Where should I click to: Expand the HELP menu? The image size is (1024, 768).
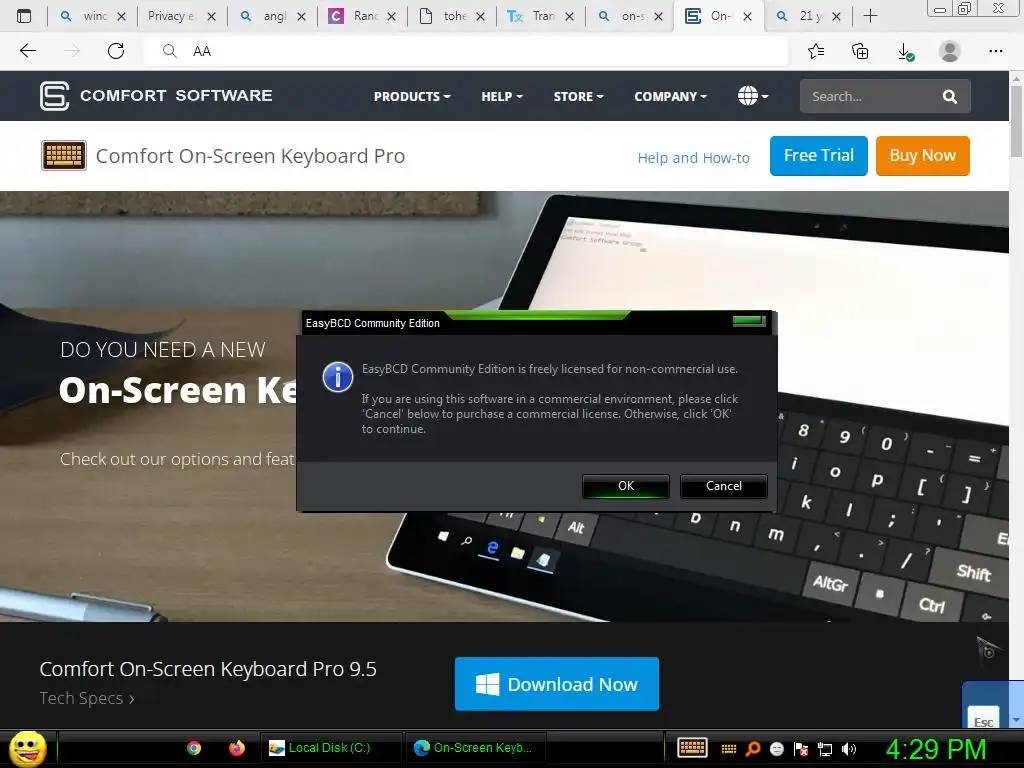502,97
